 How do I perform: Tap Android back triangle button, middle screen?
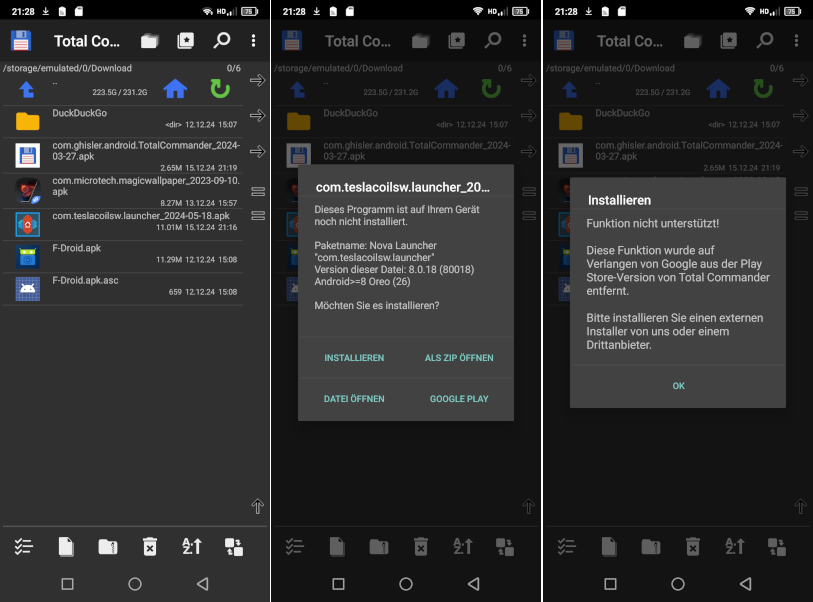coord(473,584)
